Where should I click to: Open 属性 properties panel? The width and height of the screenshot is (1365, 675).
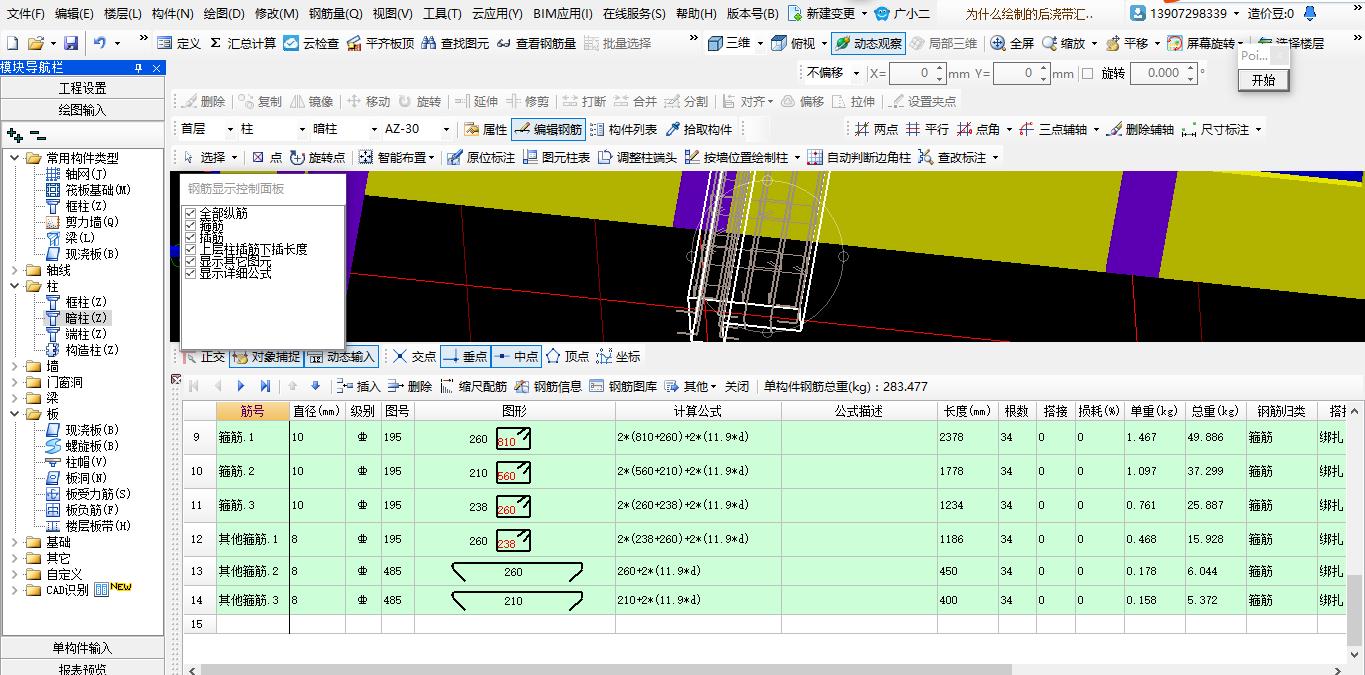pyautogui.click(x=486, y=130)
